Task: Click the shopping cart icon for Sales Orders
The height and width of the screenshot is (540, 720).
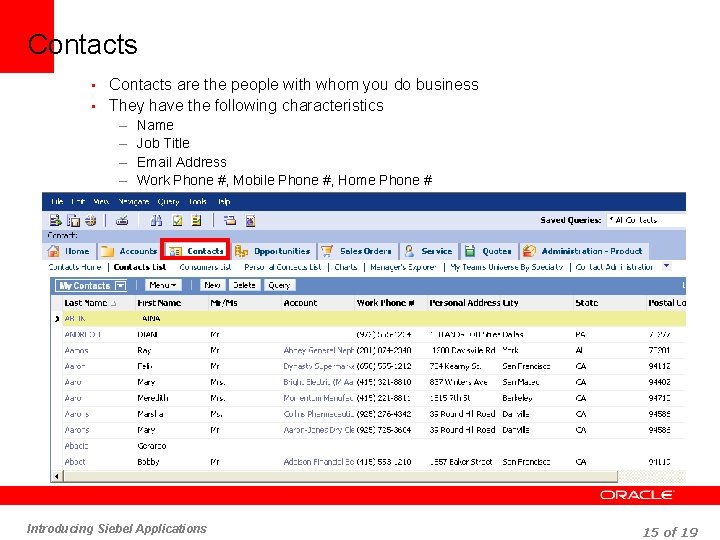Action: tap(327, 251)
